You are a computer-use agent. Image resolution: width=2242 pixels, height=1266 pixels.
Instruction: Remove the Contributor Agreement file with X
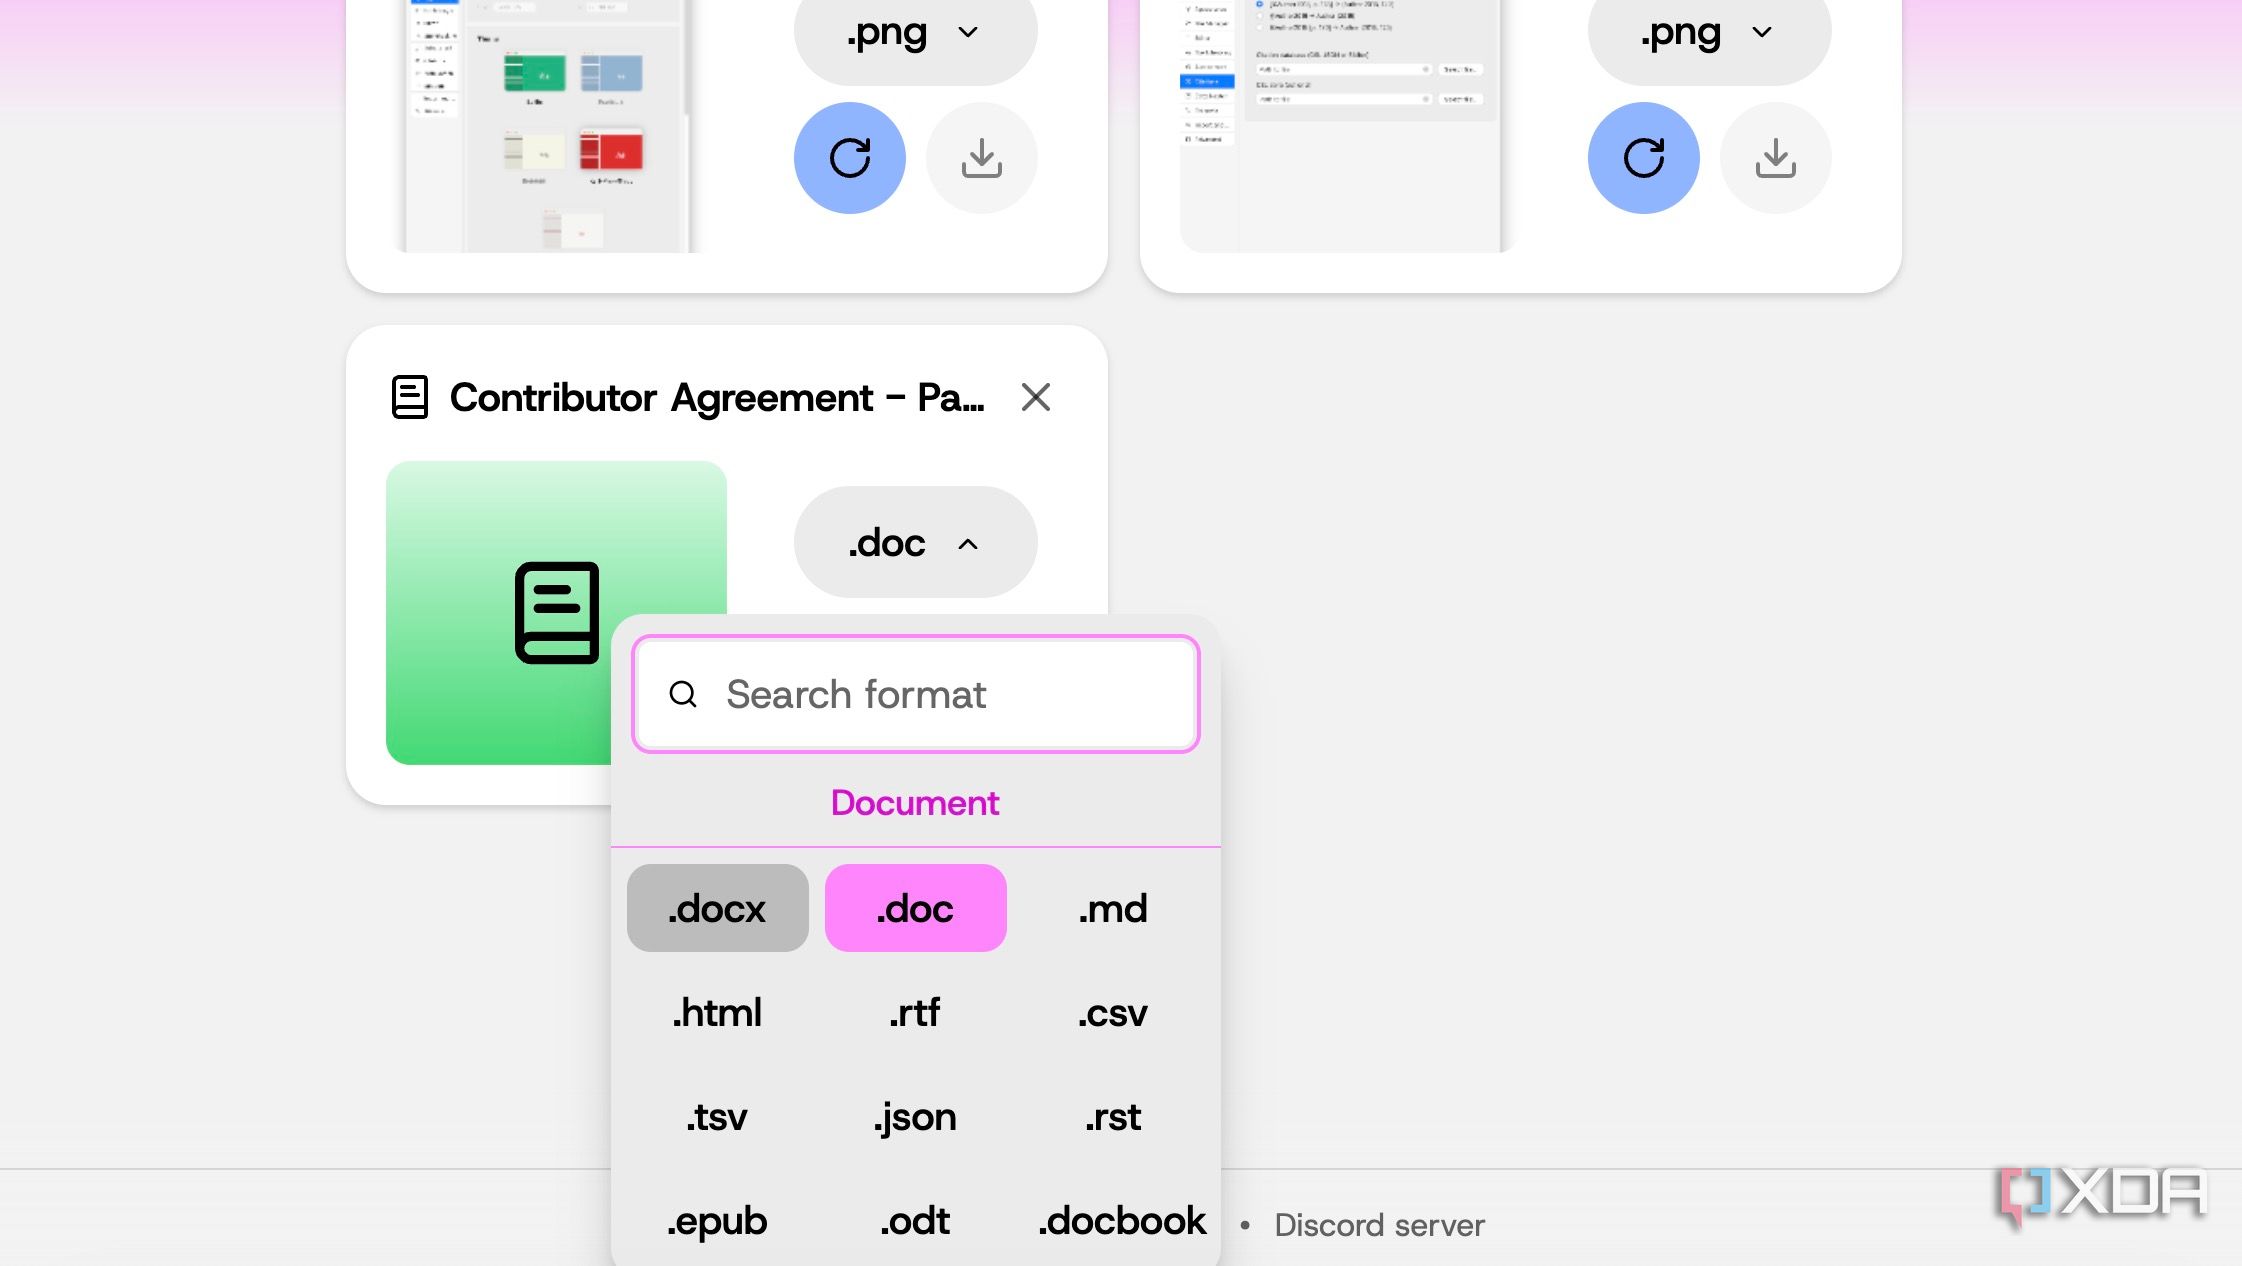[1035, 398]
